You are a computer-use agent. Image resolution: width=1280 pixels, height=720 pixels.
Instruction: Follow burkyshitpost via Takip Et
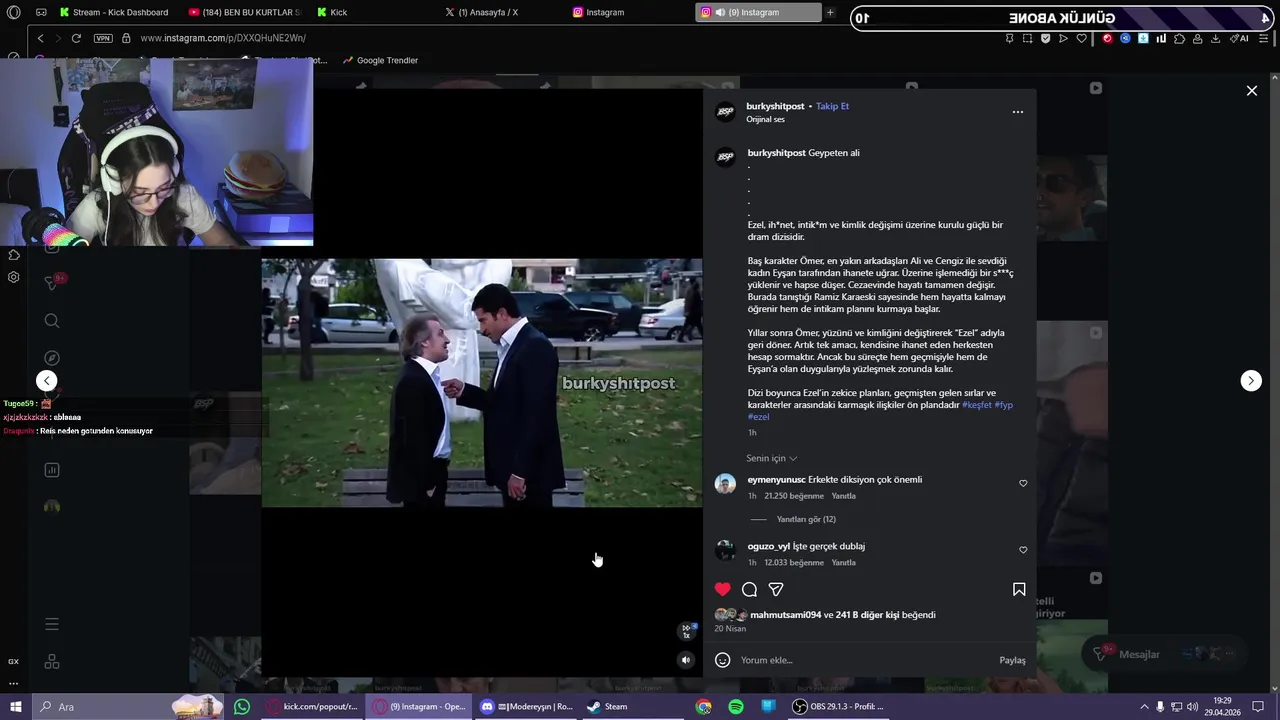coord(832,106)
